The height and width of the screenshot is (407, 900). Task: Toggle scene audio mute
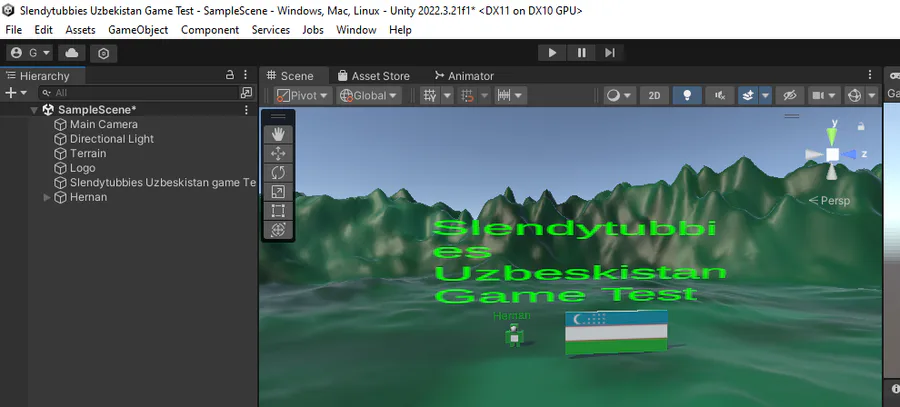click(720, 95)
